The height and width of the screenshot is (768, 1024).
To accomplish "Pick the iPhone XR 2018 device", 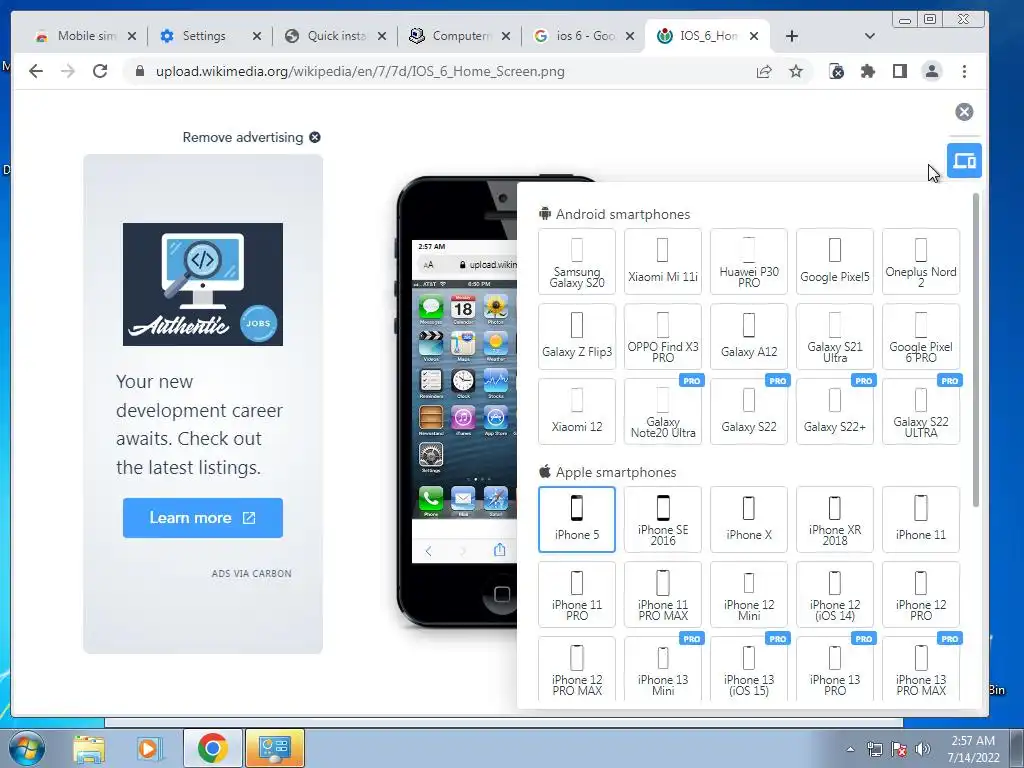I will [x=835, y=520].
